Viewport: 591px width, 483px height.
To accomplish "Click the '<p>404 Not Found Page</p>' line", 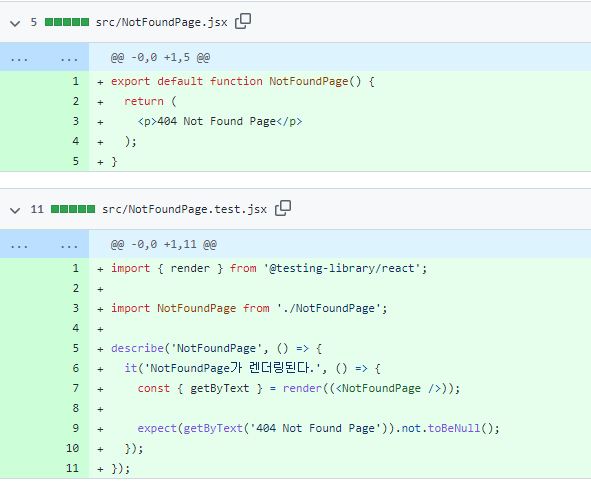I will click(x=220, y=121).
